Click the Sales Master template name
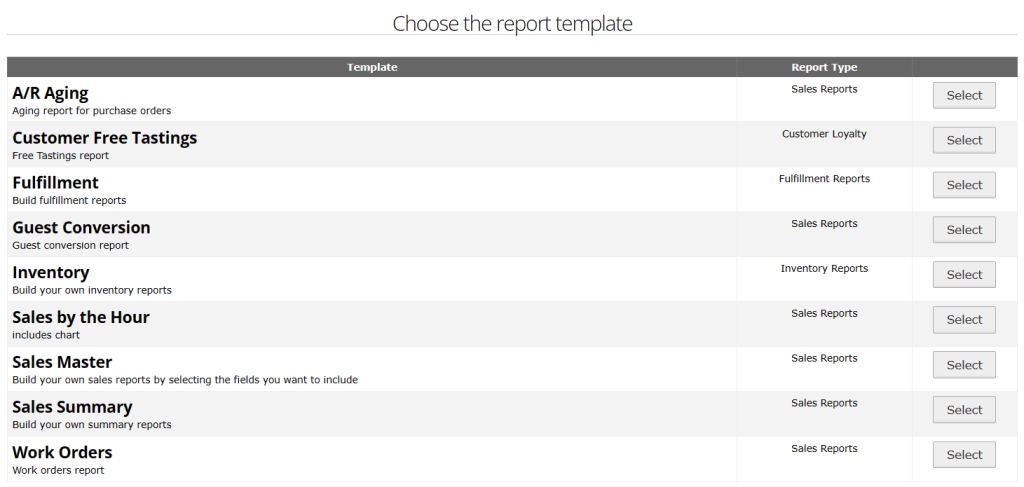 pyautogui.click(x=62, y=363)
